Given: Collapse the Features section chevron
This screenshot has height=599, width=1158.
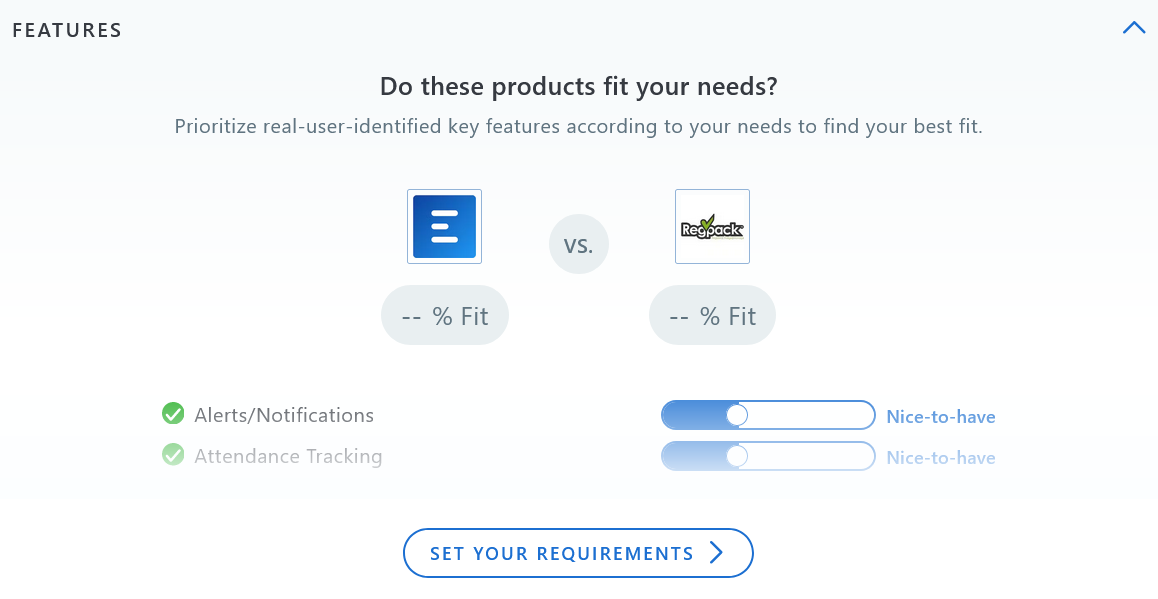Looking at the screenshot, I should (1133, 29).
